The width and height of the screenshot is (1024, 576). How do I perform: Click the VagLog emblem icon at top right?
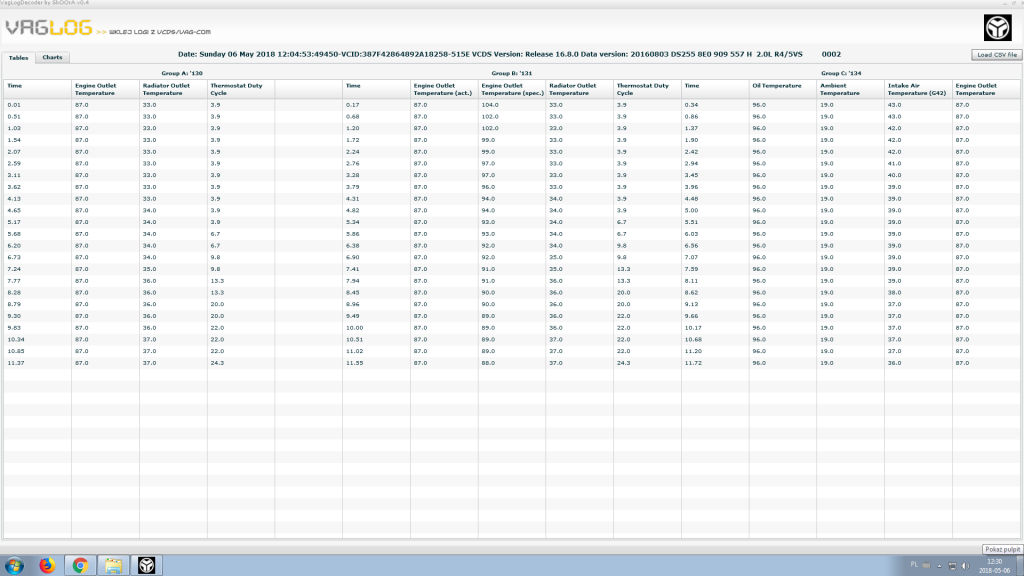click(x=997, y=28)
